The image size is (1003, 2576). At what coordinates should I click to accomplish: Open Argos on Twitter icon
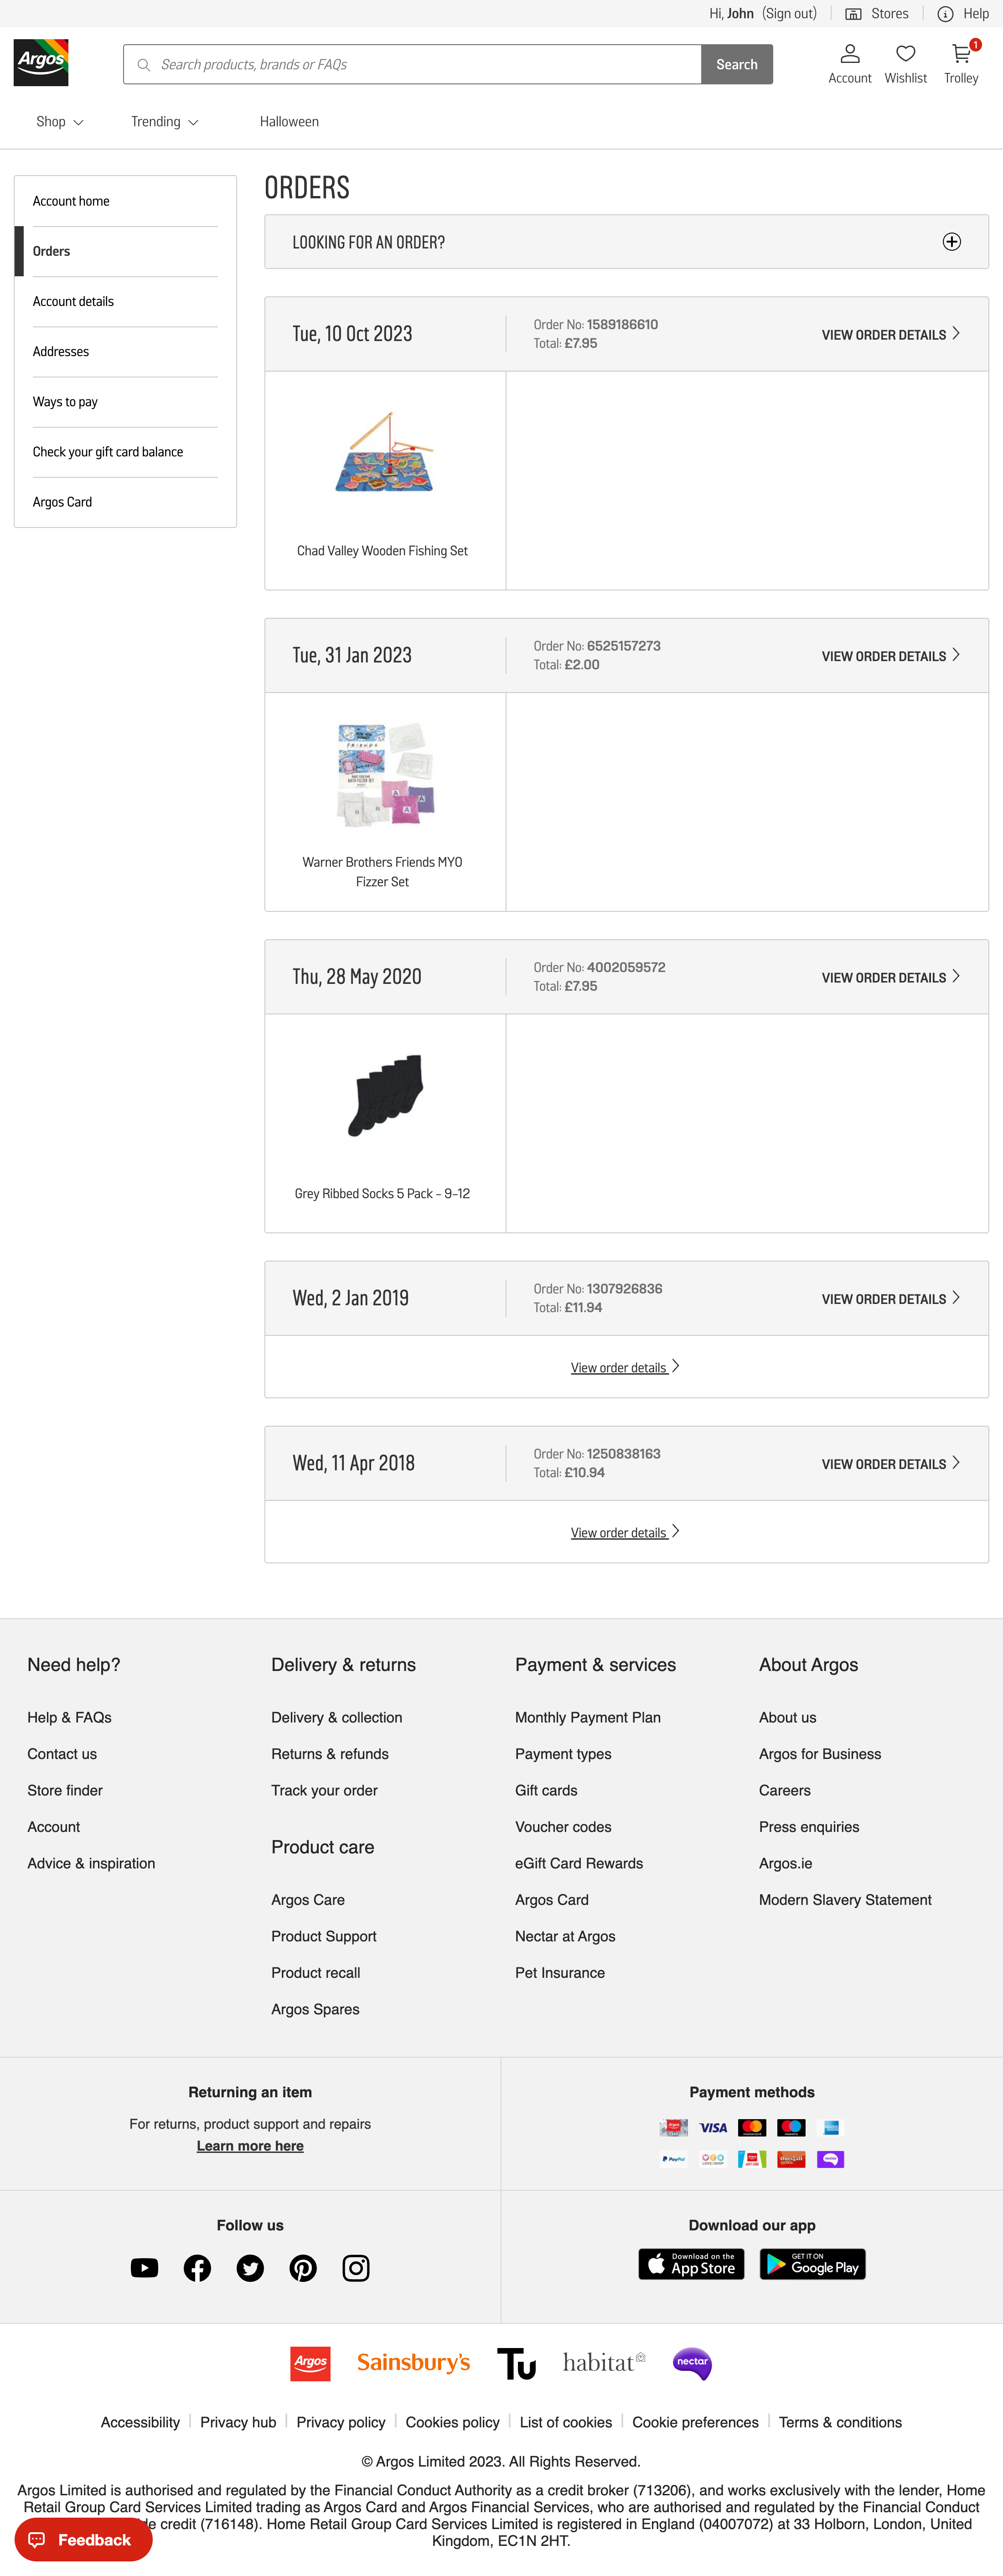coord(250,2268)
